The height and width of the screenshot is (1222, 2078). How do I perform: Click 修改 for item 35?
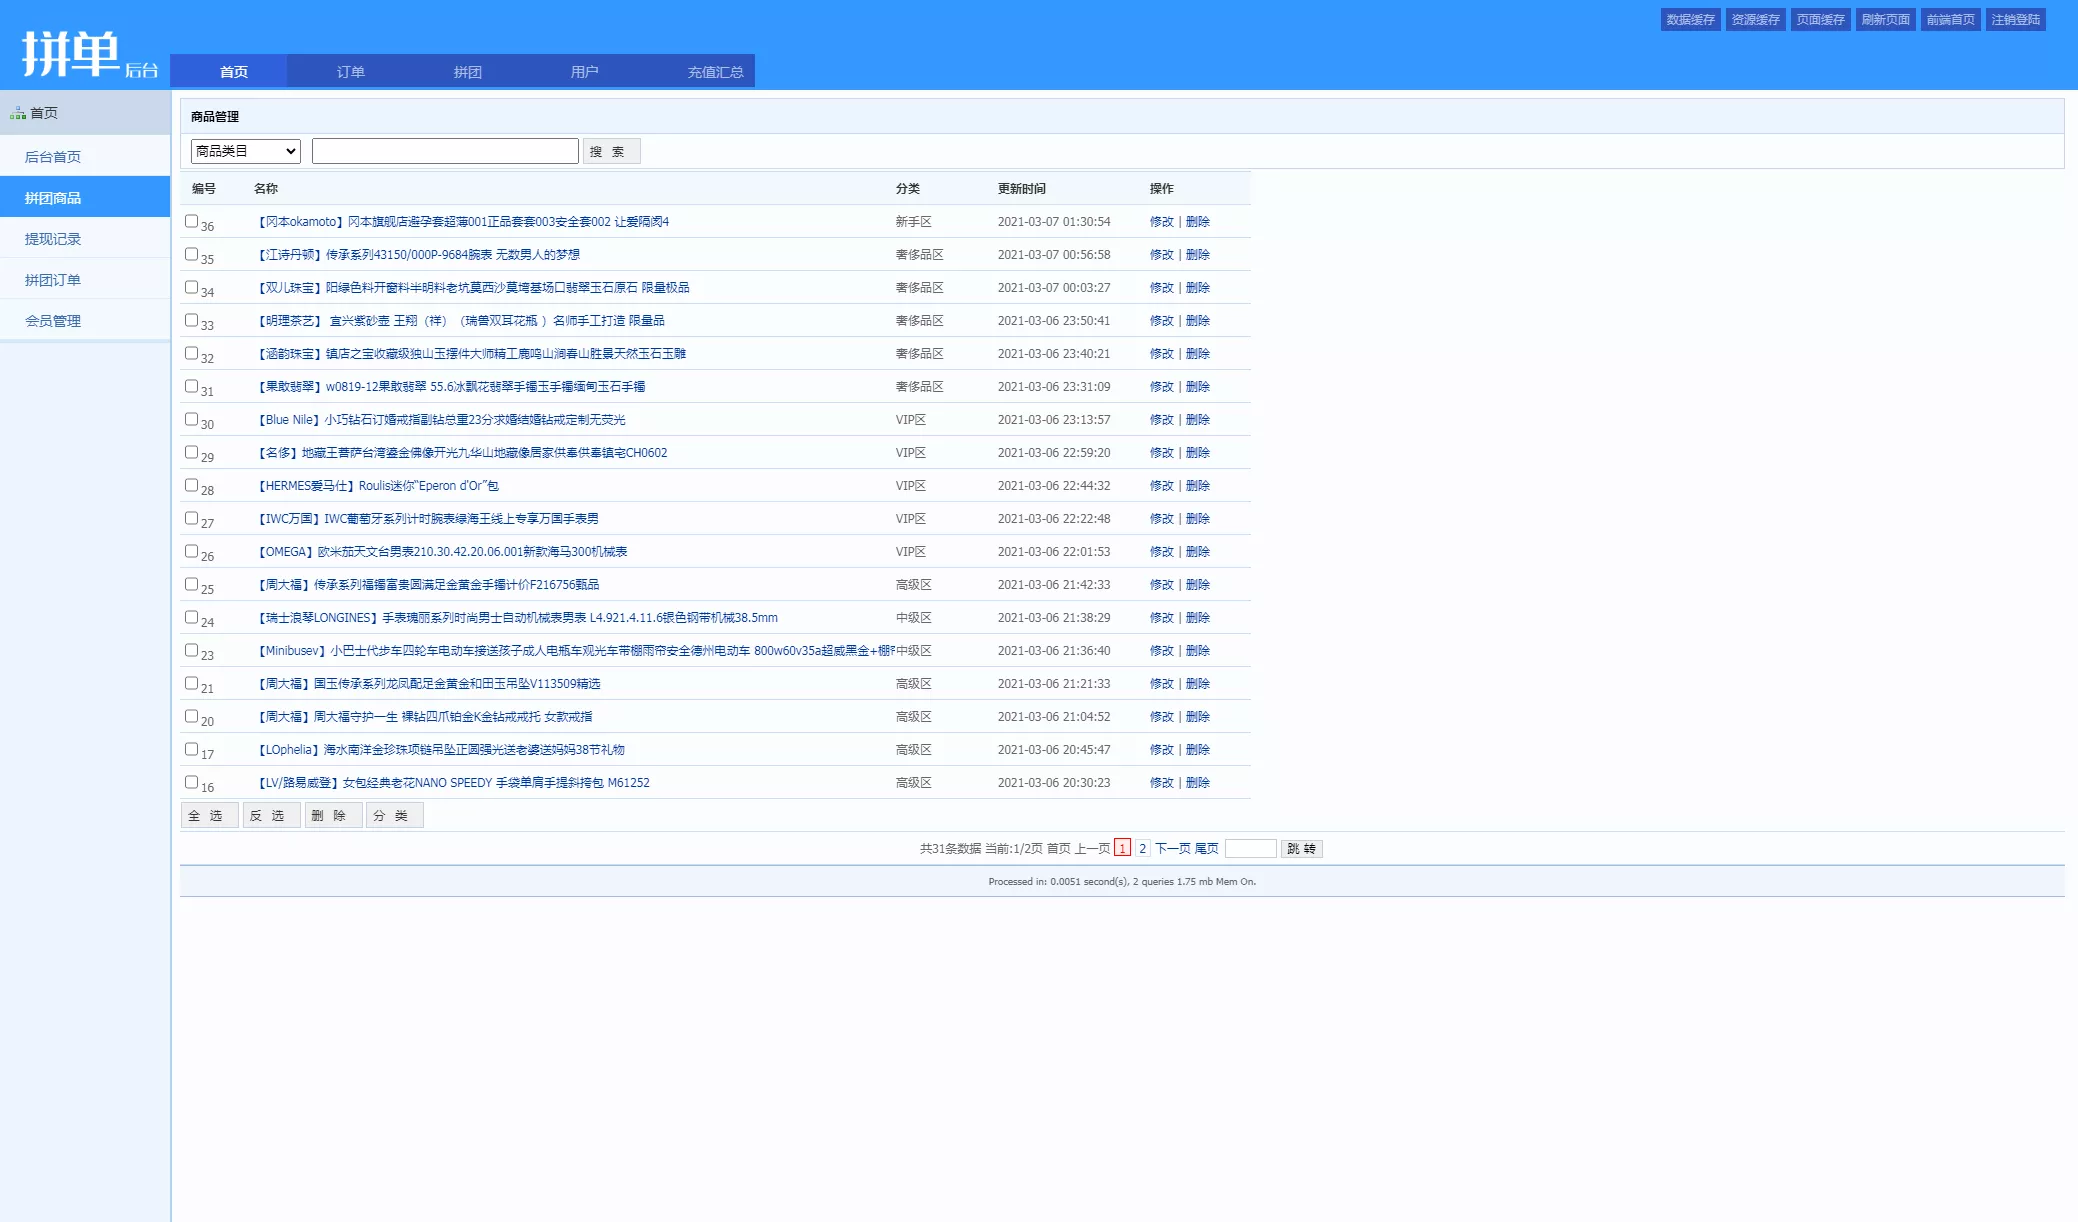tap(1161, 255)
